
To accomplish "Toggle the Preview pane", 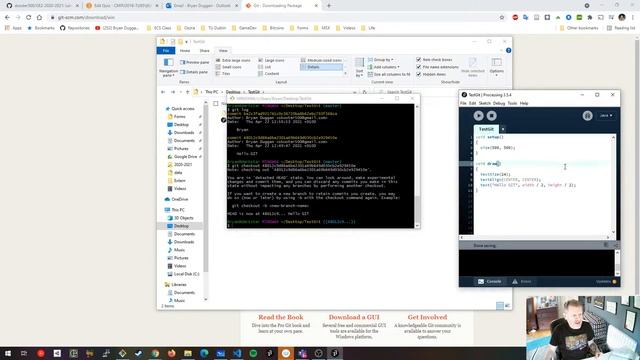I will pos(194,62).
